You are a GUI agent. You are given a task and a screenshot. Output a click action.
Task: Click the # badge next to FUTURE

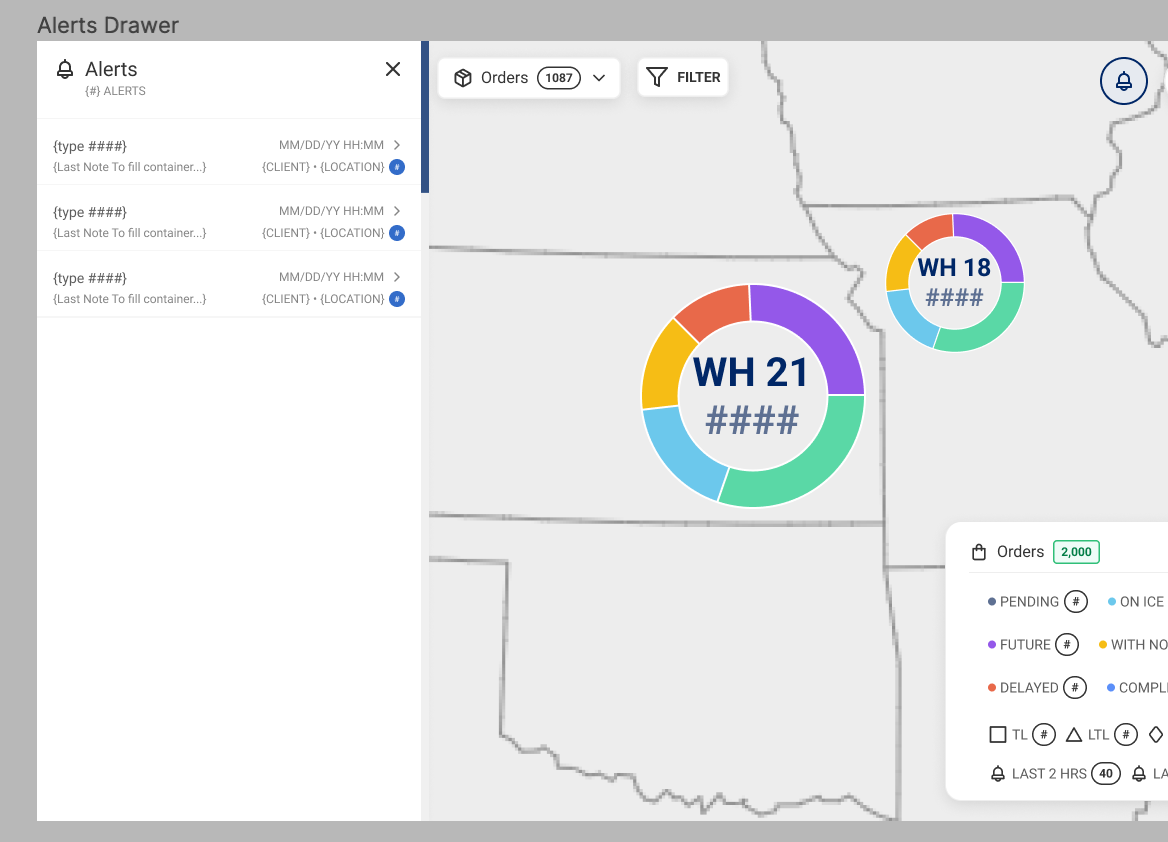[x=1067, y=645]
